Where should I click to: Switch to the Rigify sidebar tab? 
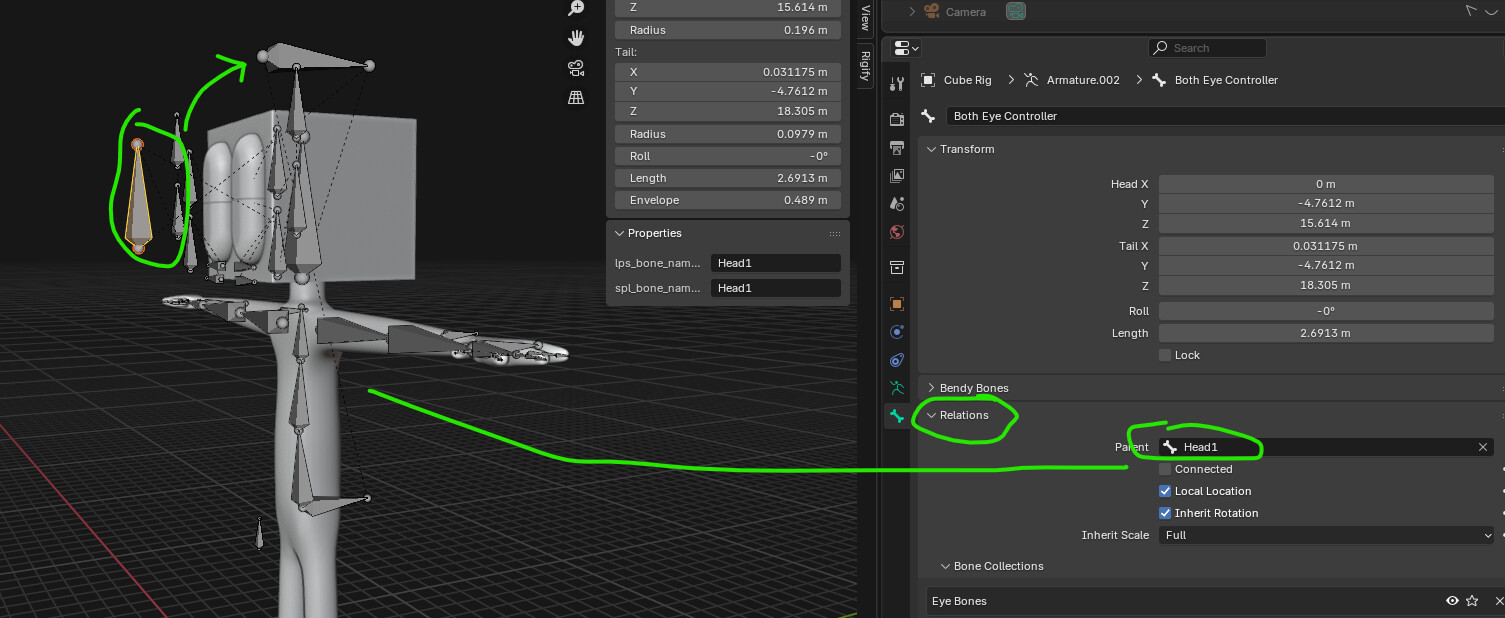pos(866,66)
